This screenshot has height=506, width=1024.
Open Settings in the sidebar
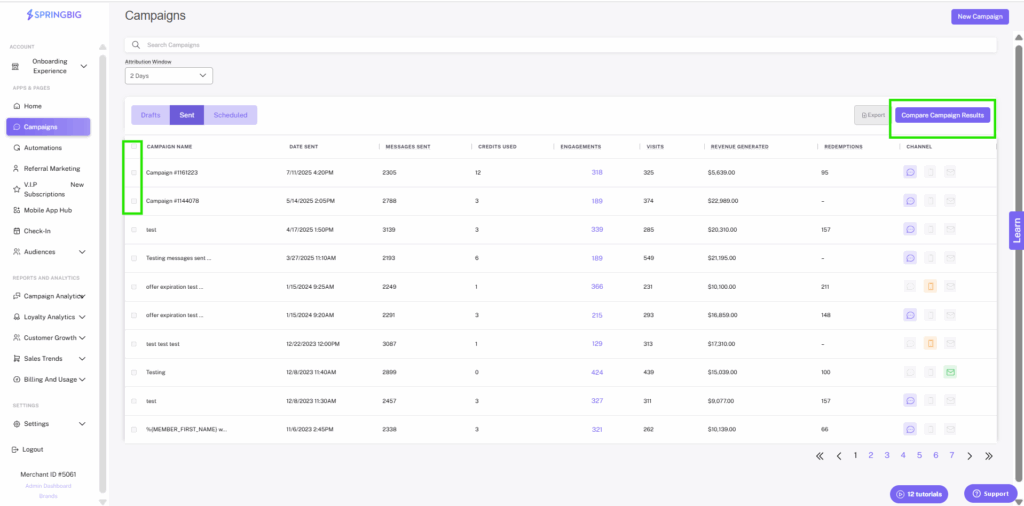pos(36,424)
